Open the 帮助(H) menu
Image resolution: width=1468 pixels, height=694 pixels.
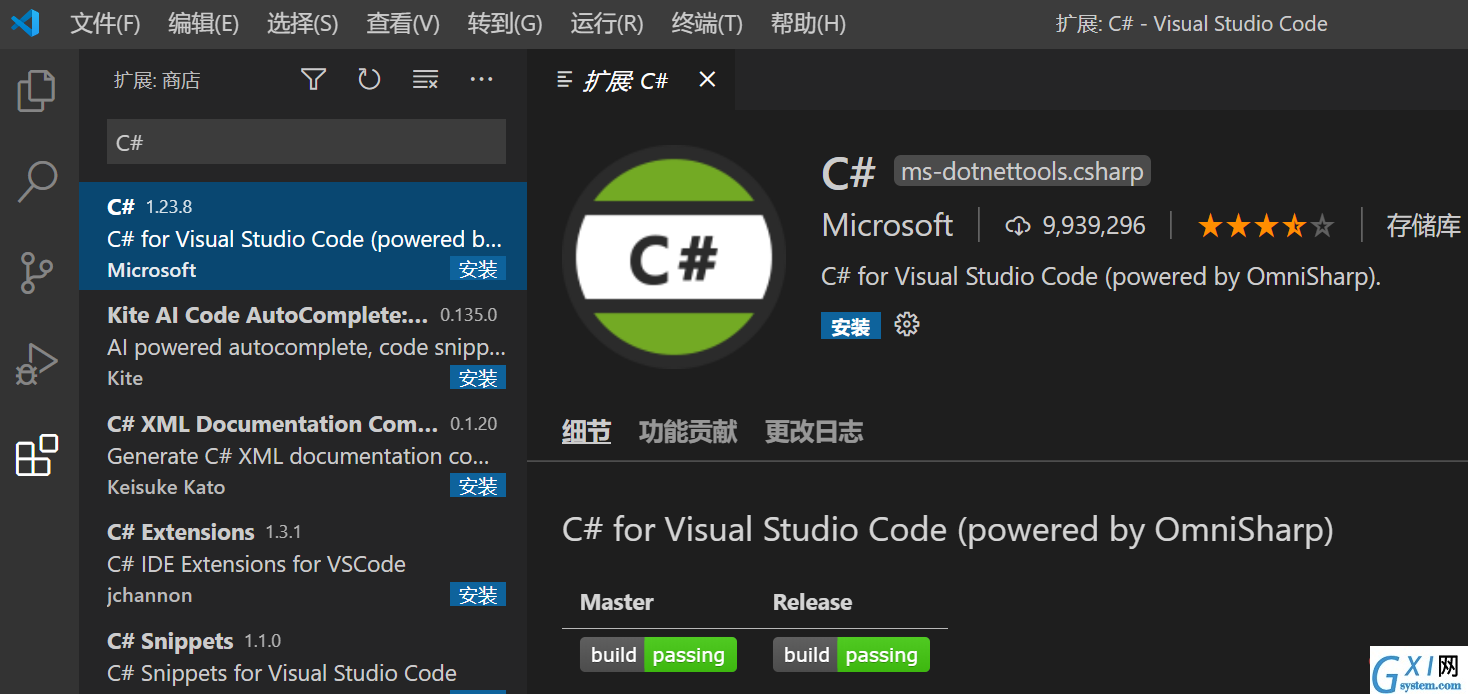coord(808,24)
